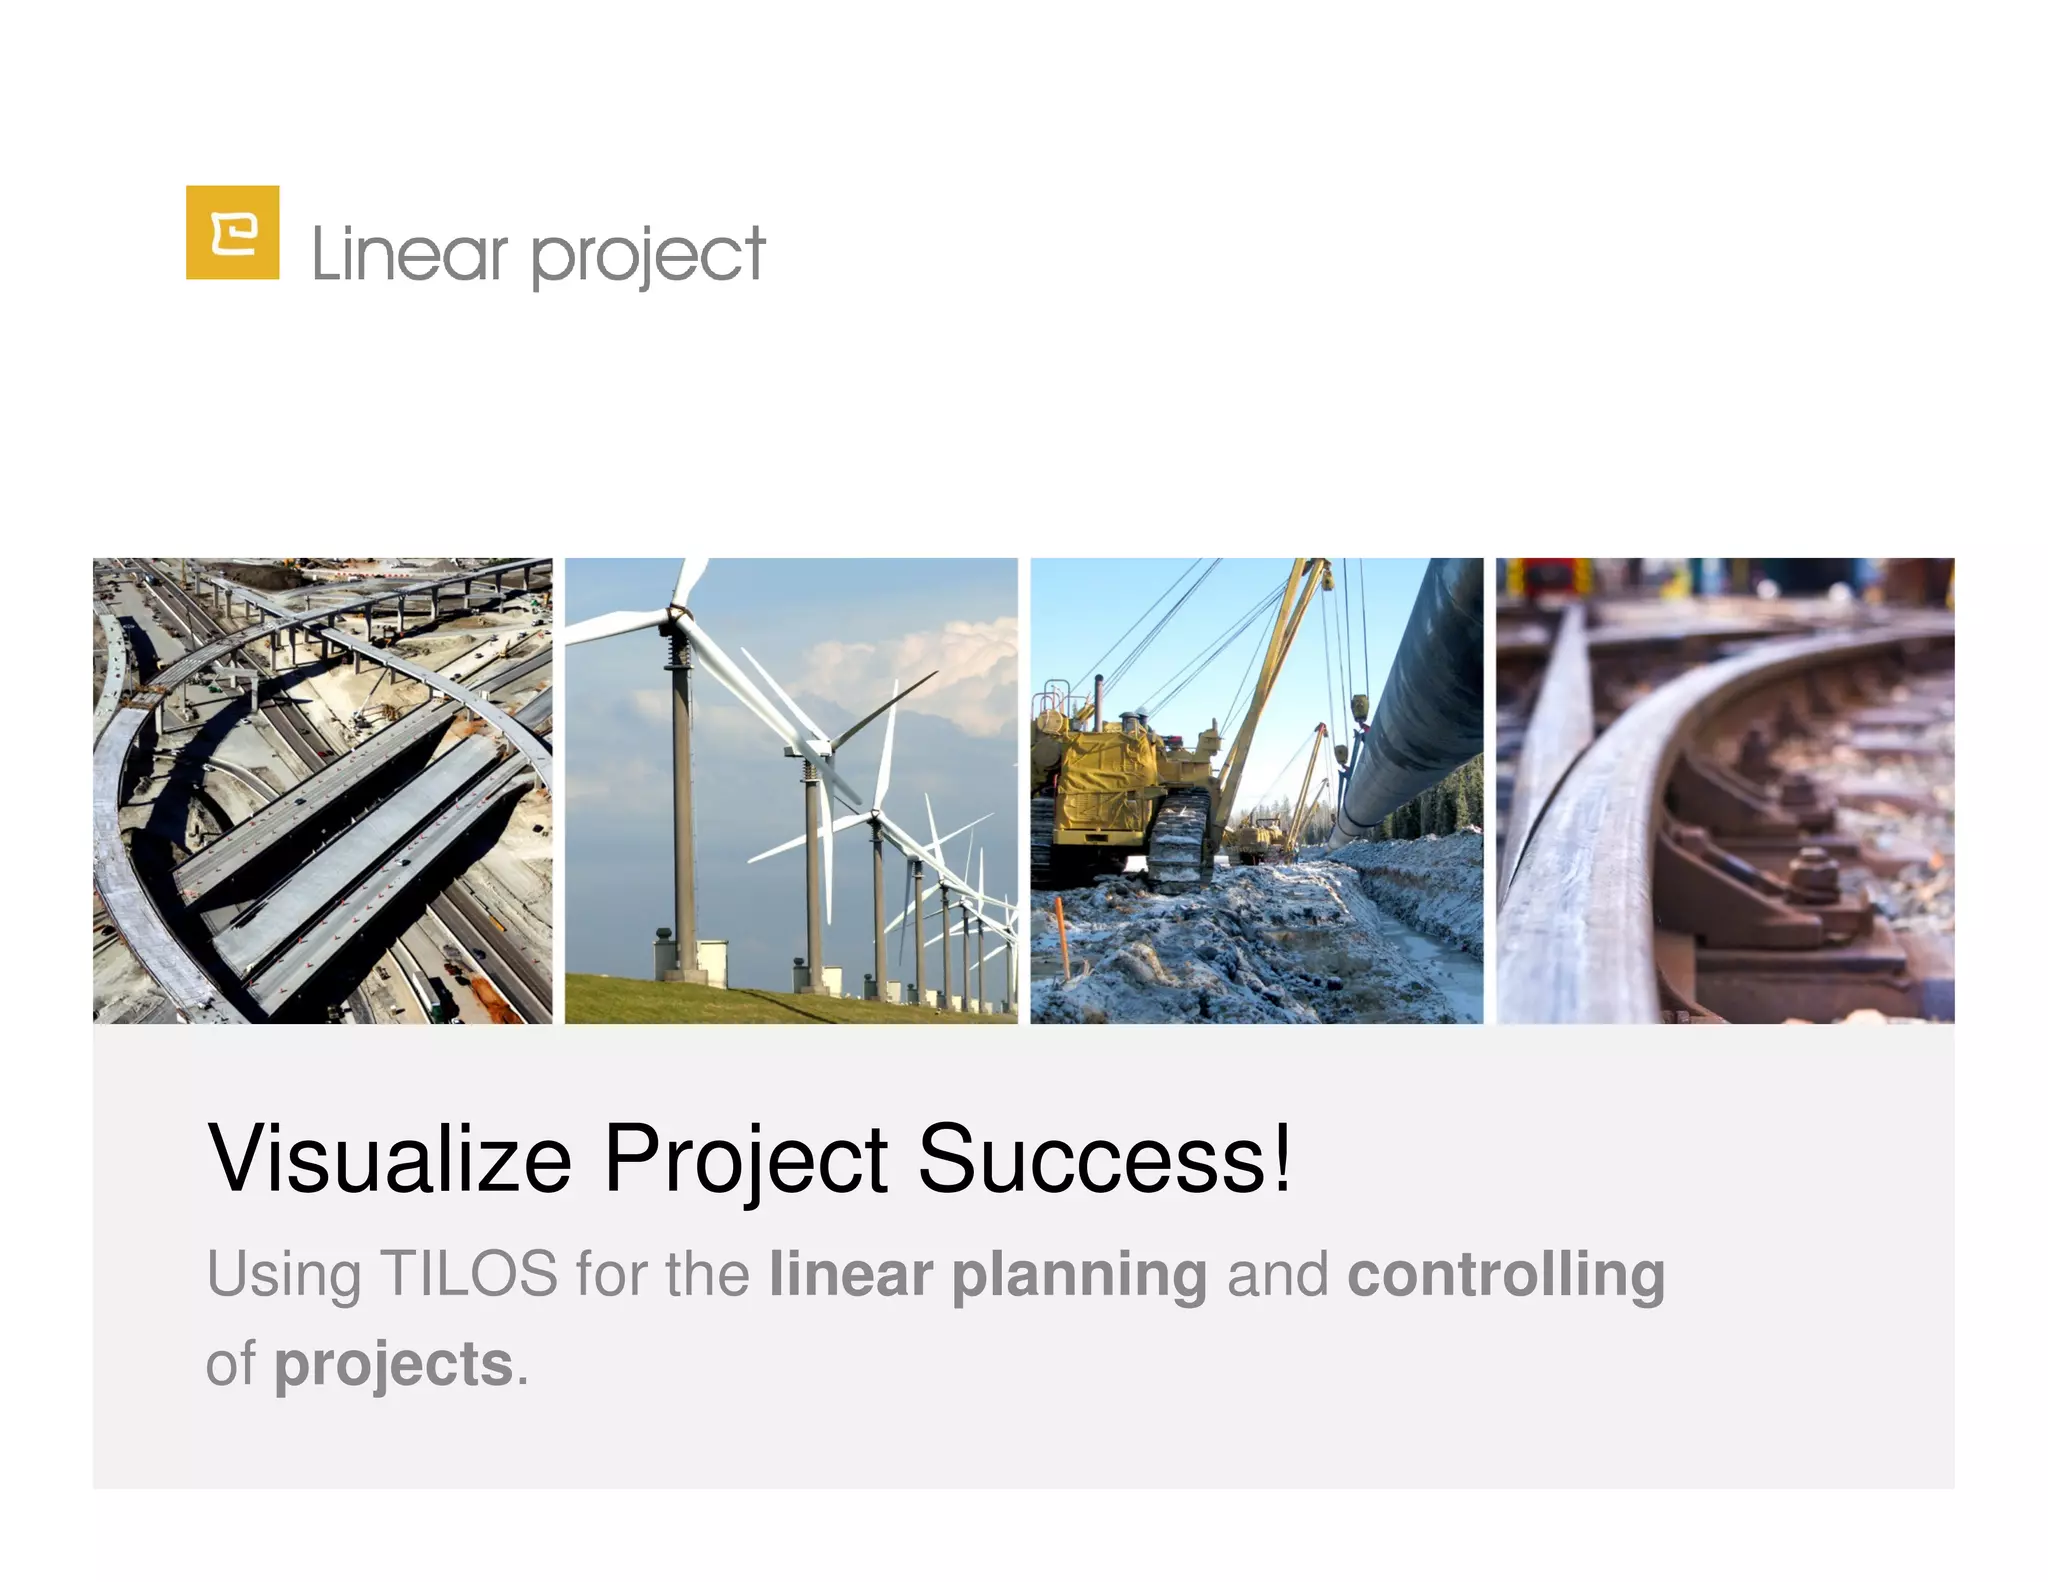This screenshot has height=1582, width=2048.
Task: Select the wind turbines photo
Action: [x=791, y=790]
